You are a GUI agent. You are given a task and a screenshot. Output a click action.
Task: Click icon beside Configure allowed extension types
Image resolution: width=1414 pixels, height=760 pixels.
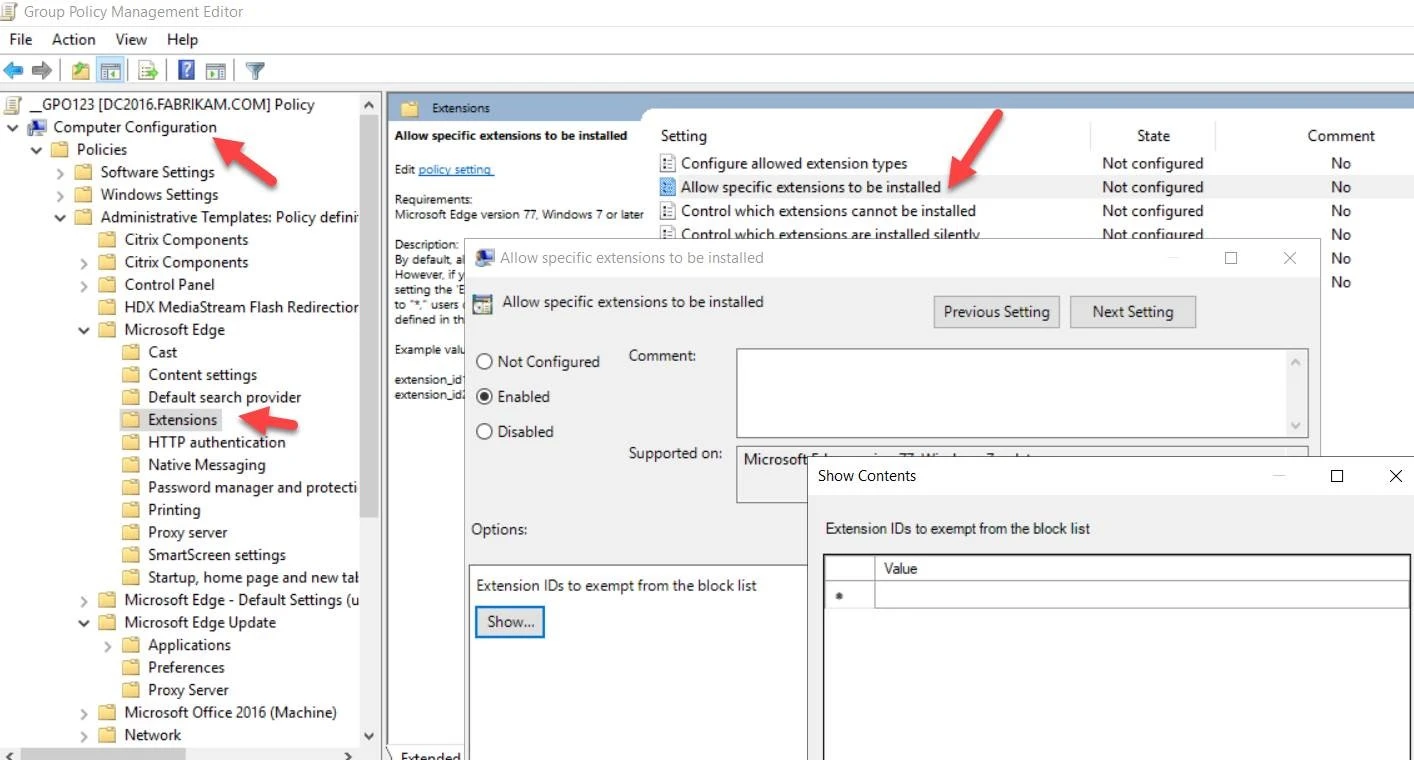coord(668,163)
